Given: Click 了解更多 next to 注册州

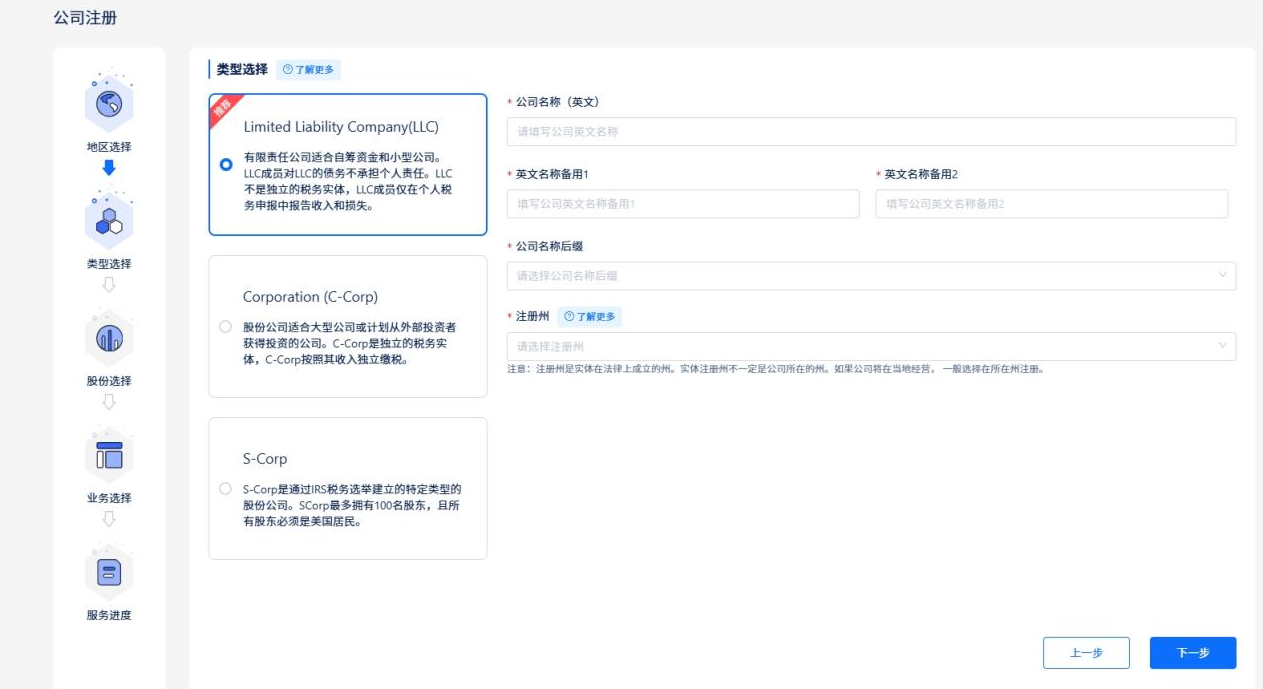Looking at the screenshot, I should coord(589,316).
